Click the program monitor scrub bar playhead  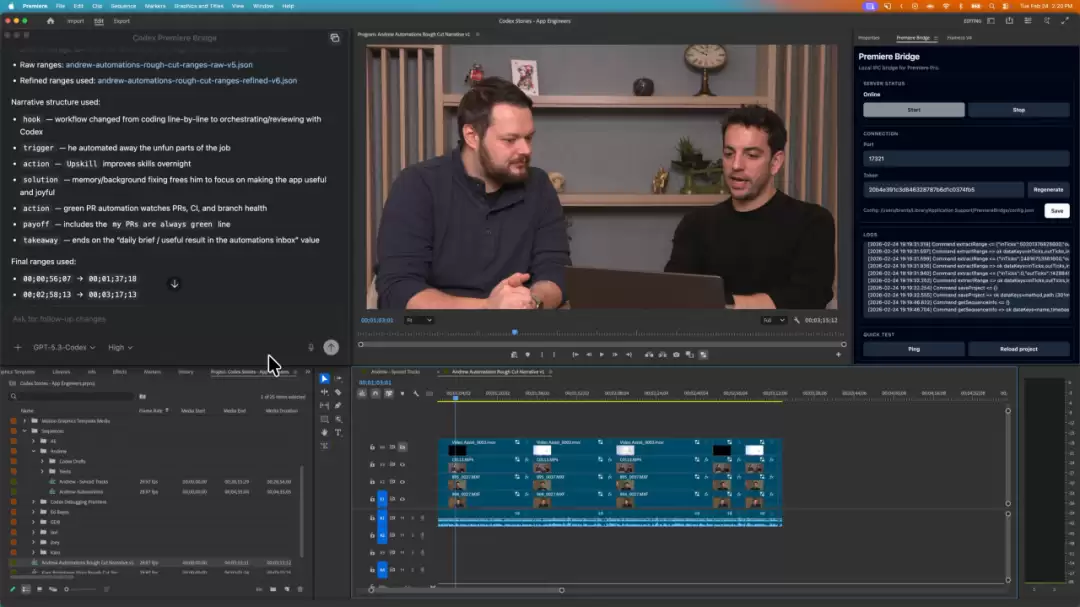pos(515,333)
